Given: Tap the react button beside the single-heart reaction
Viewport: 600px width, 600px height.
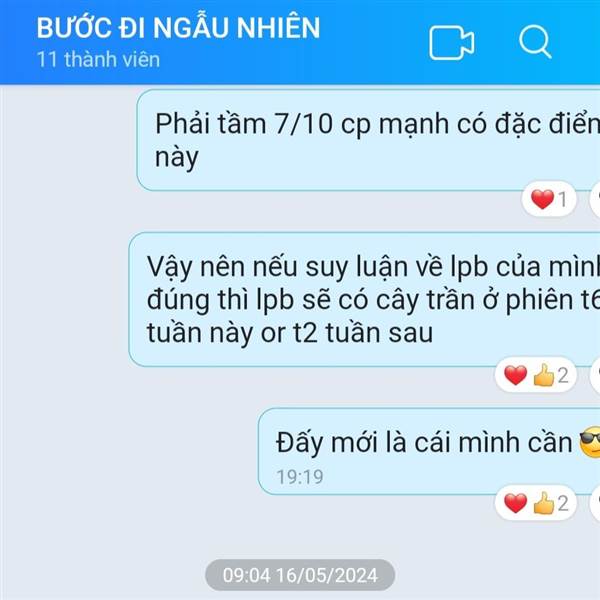Looking at the screenshot, I should 595,199.
